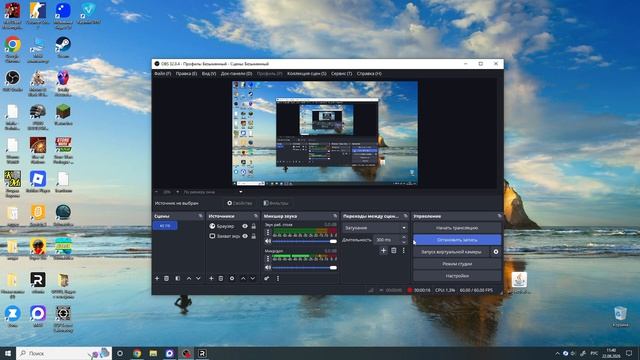Open the Справка menu
640x360 pixels.
point(369,74)
